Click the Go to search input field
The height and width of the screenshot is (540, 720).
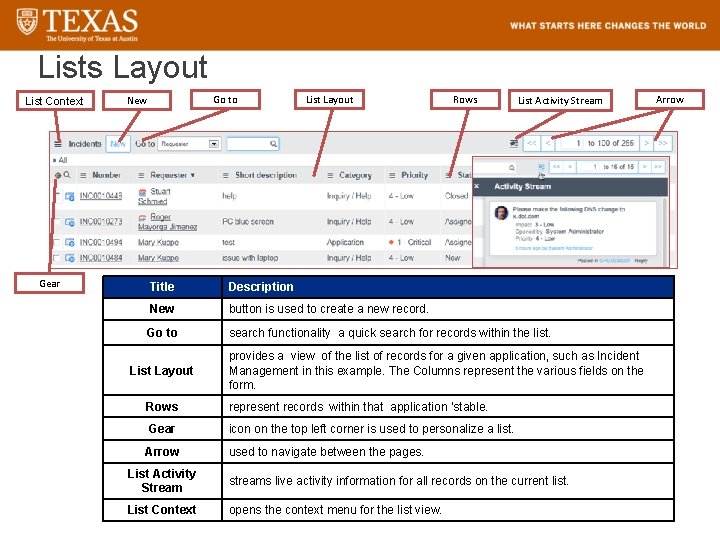(252, 144)
